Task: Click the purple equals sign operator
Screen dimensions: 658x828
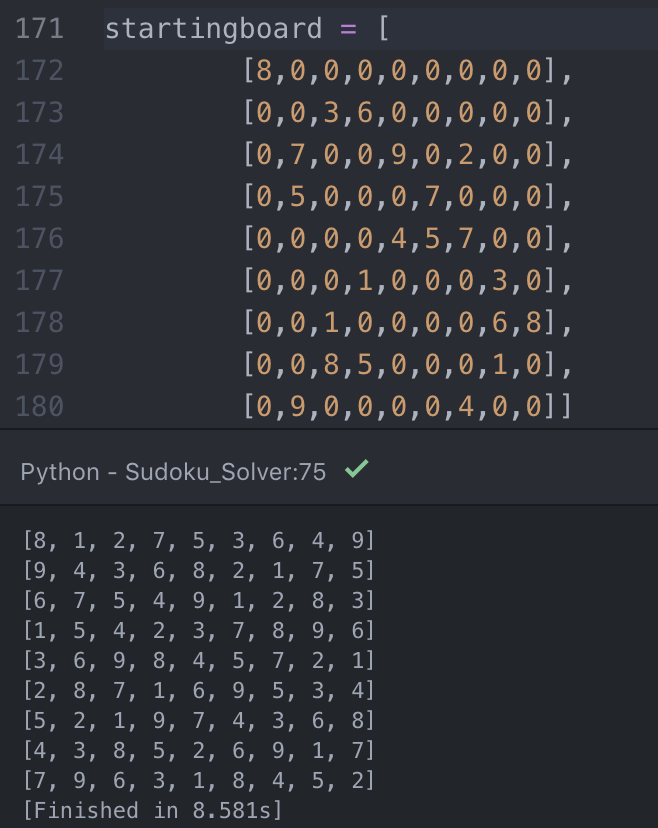Action: click(x=348, y=29)
